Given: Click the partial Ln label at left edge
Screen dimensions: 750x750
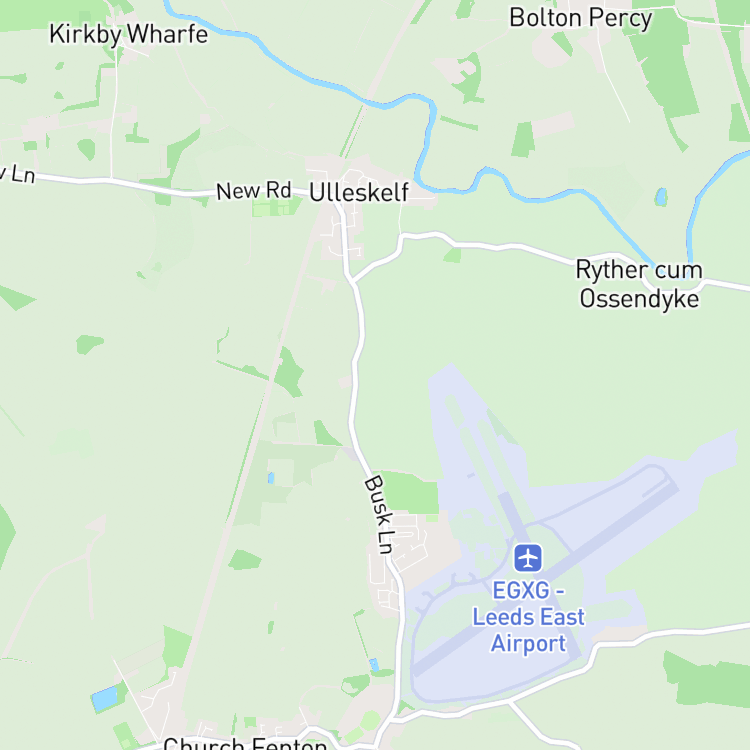Looking at the screenshot, I should point(17,174).
